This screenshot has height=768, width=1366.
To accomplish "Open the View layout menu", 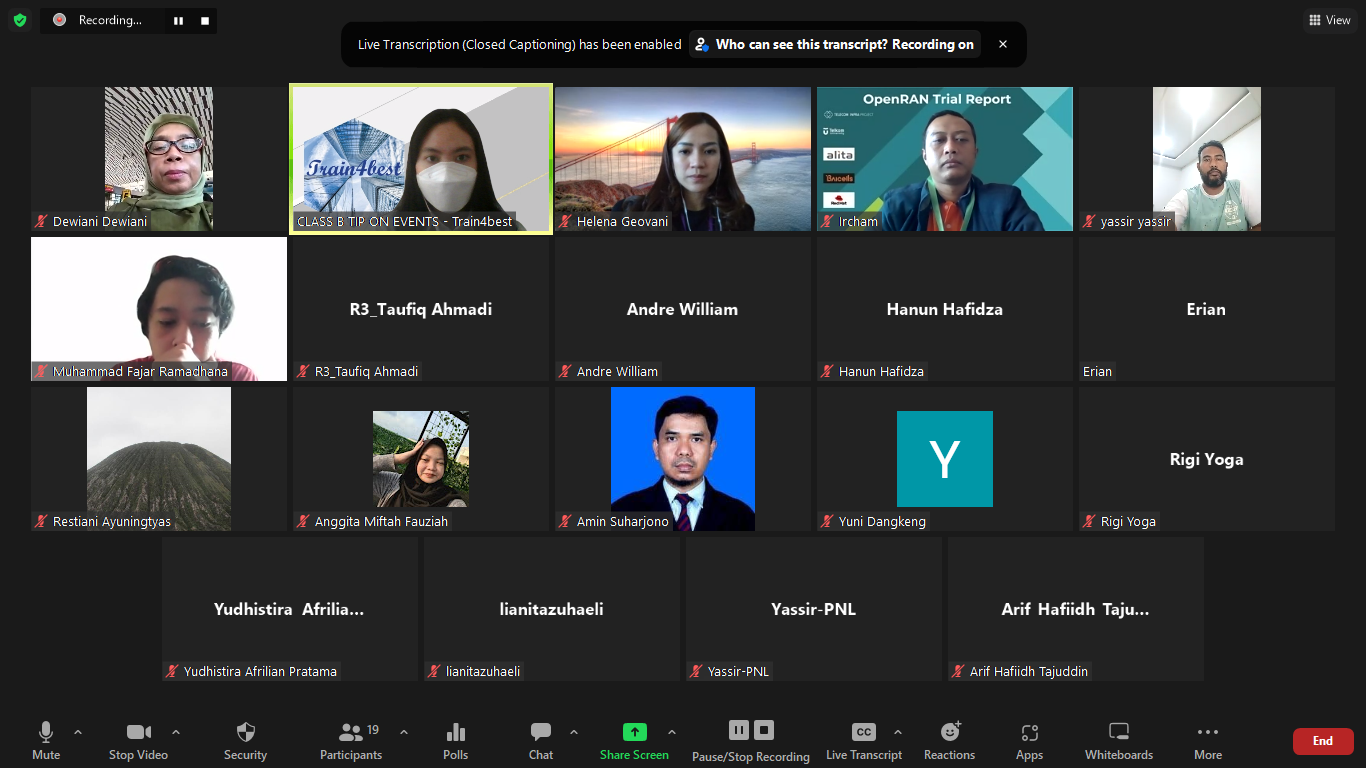I will pyautogui.click(x=1329, y=20).
